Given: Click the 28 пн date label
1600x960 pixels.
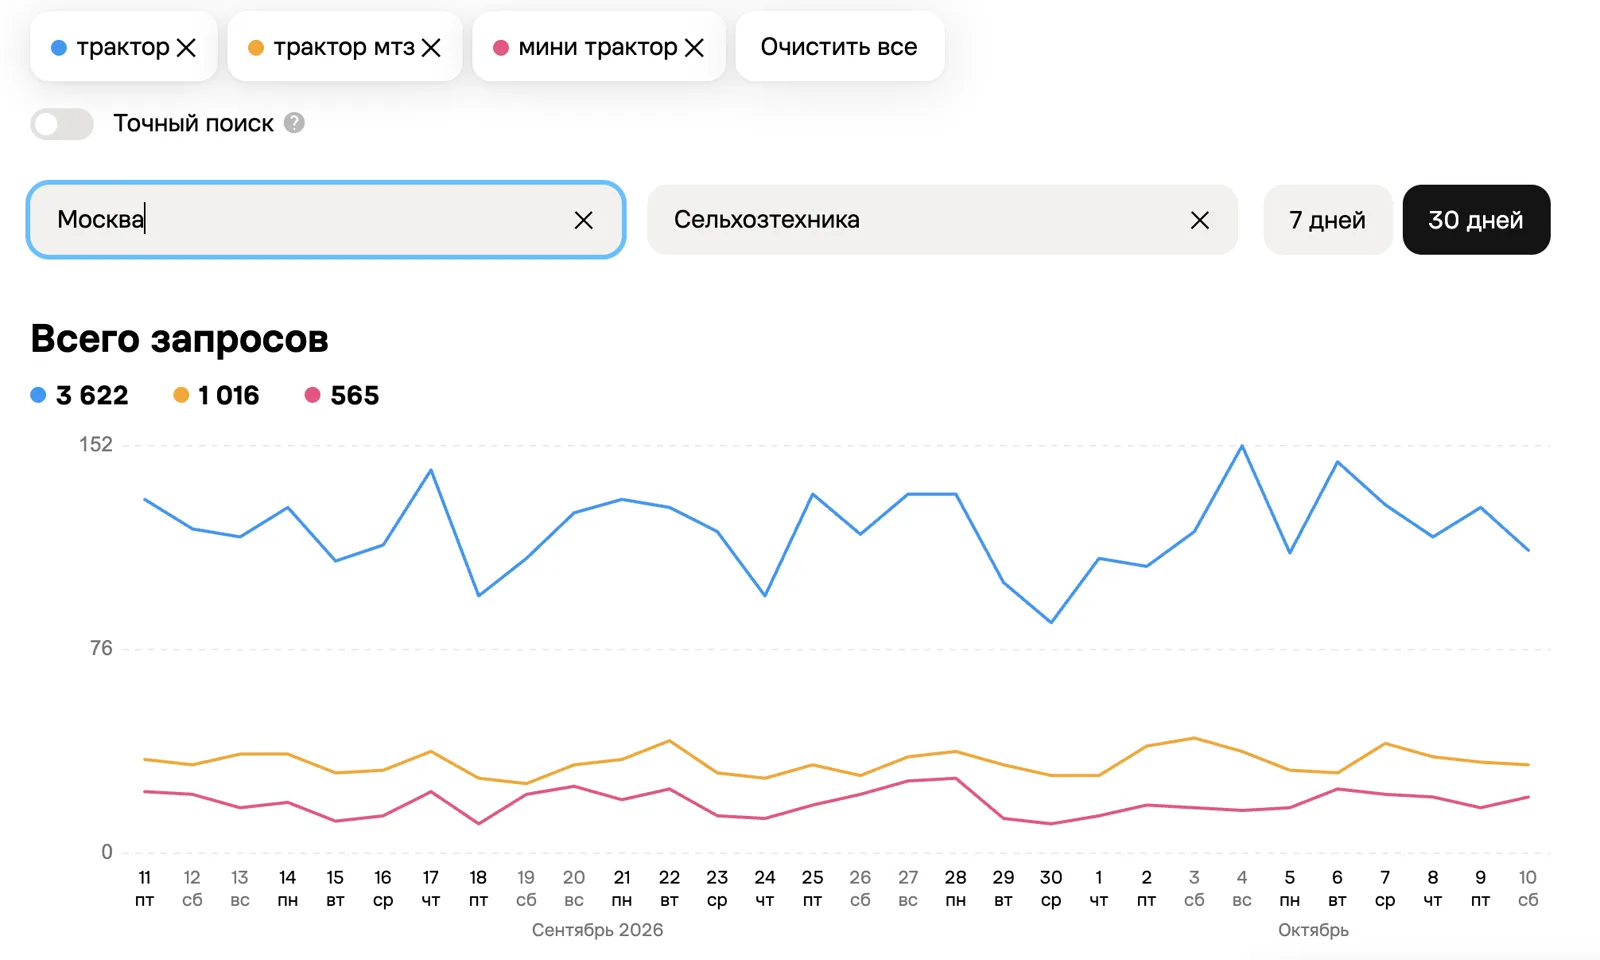Looking at the screenshot, I should 956,888.
